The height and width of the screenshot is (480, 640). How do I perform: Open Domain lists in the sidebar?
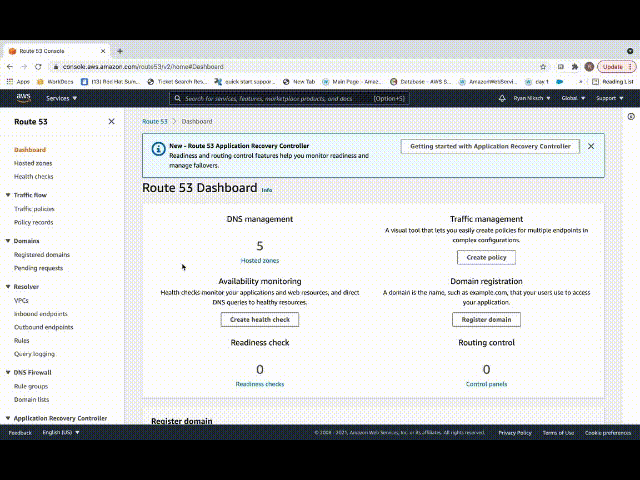pyautogui.click(x=31, y=400)
